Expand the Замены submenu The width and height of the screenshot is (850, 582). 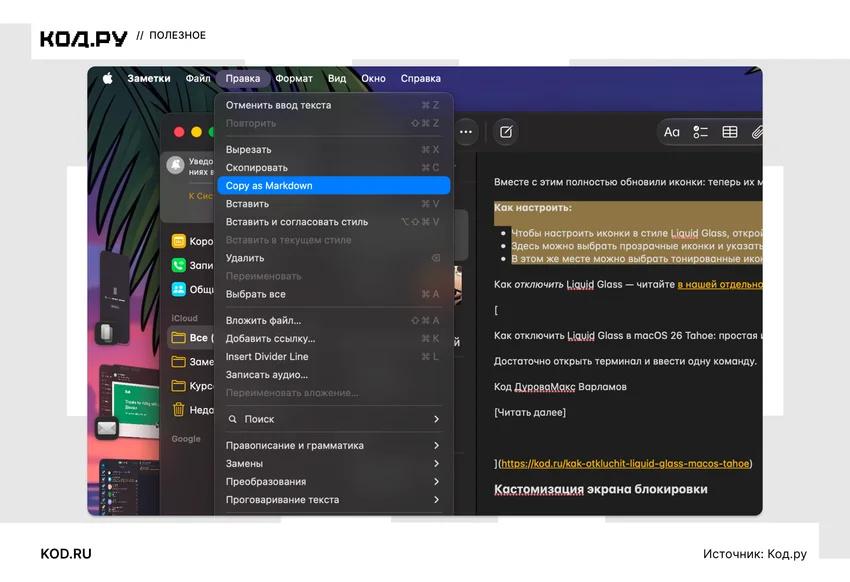pyautogui.click(x=333, y=463)
